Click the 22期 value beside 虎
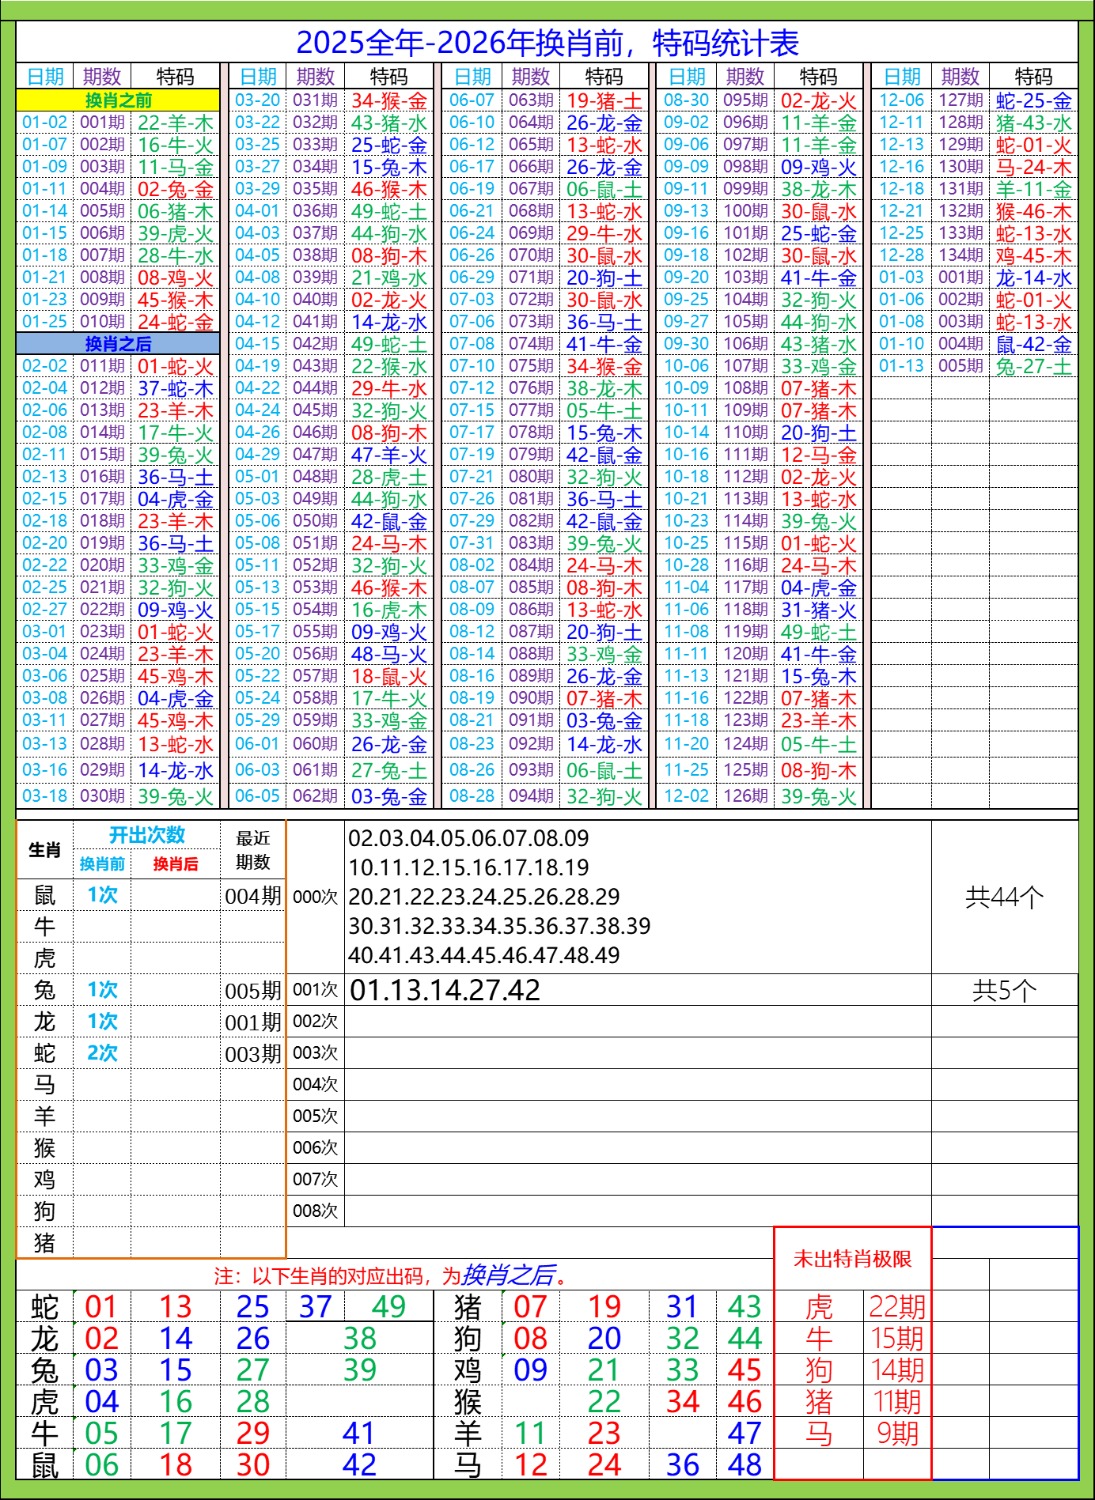 coord(896,1307)
